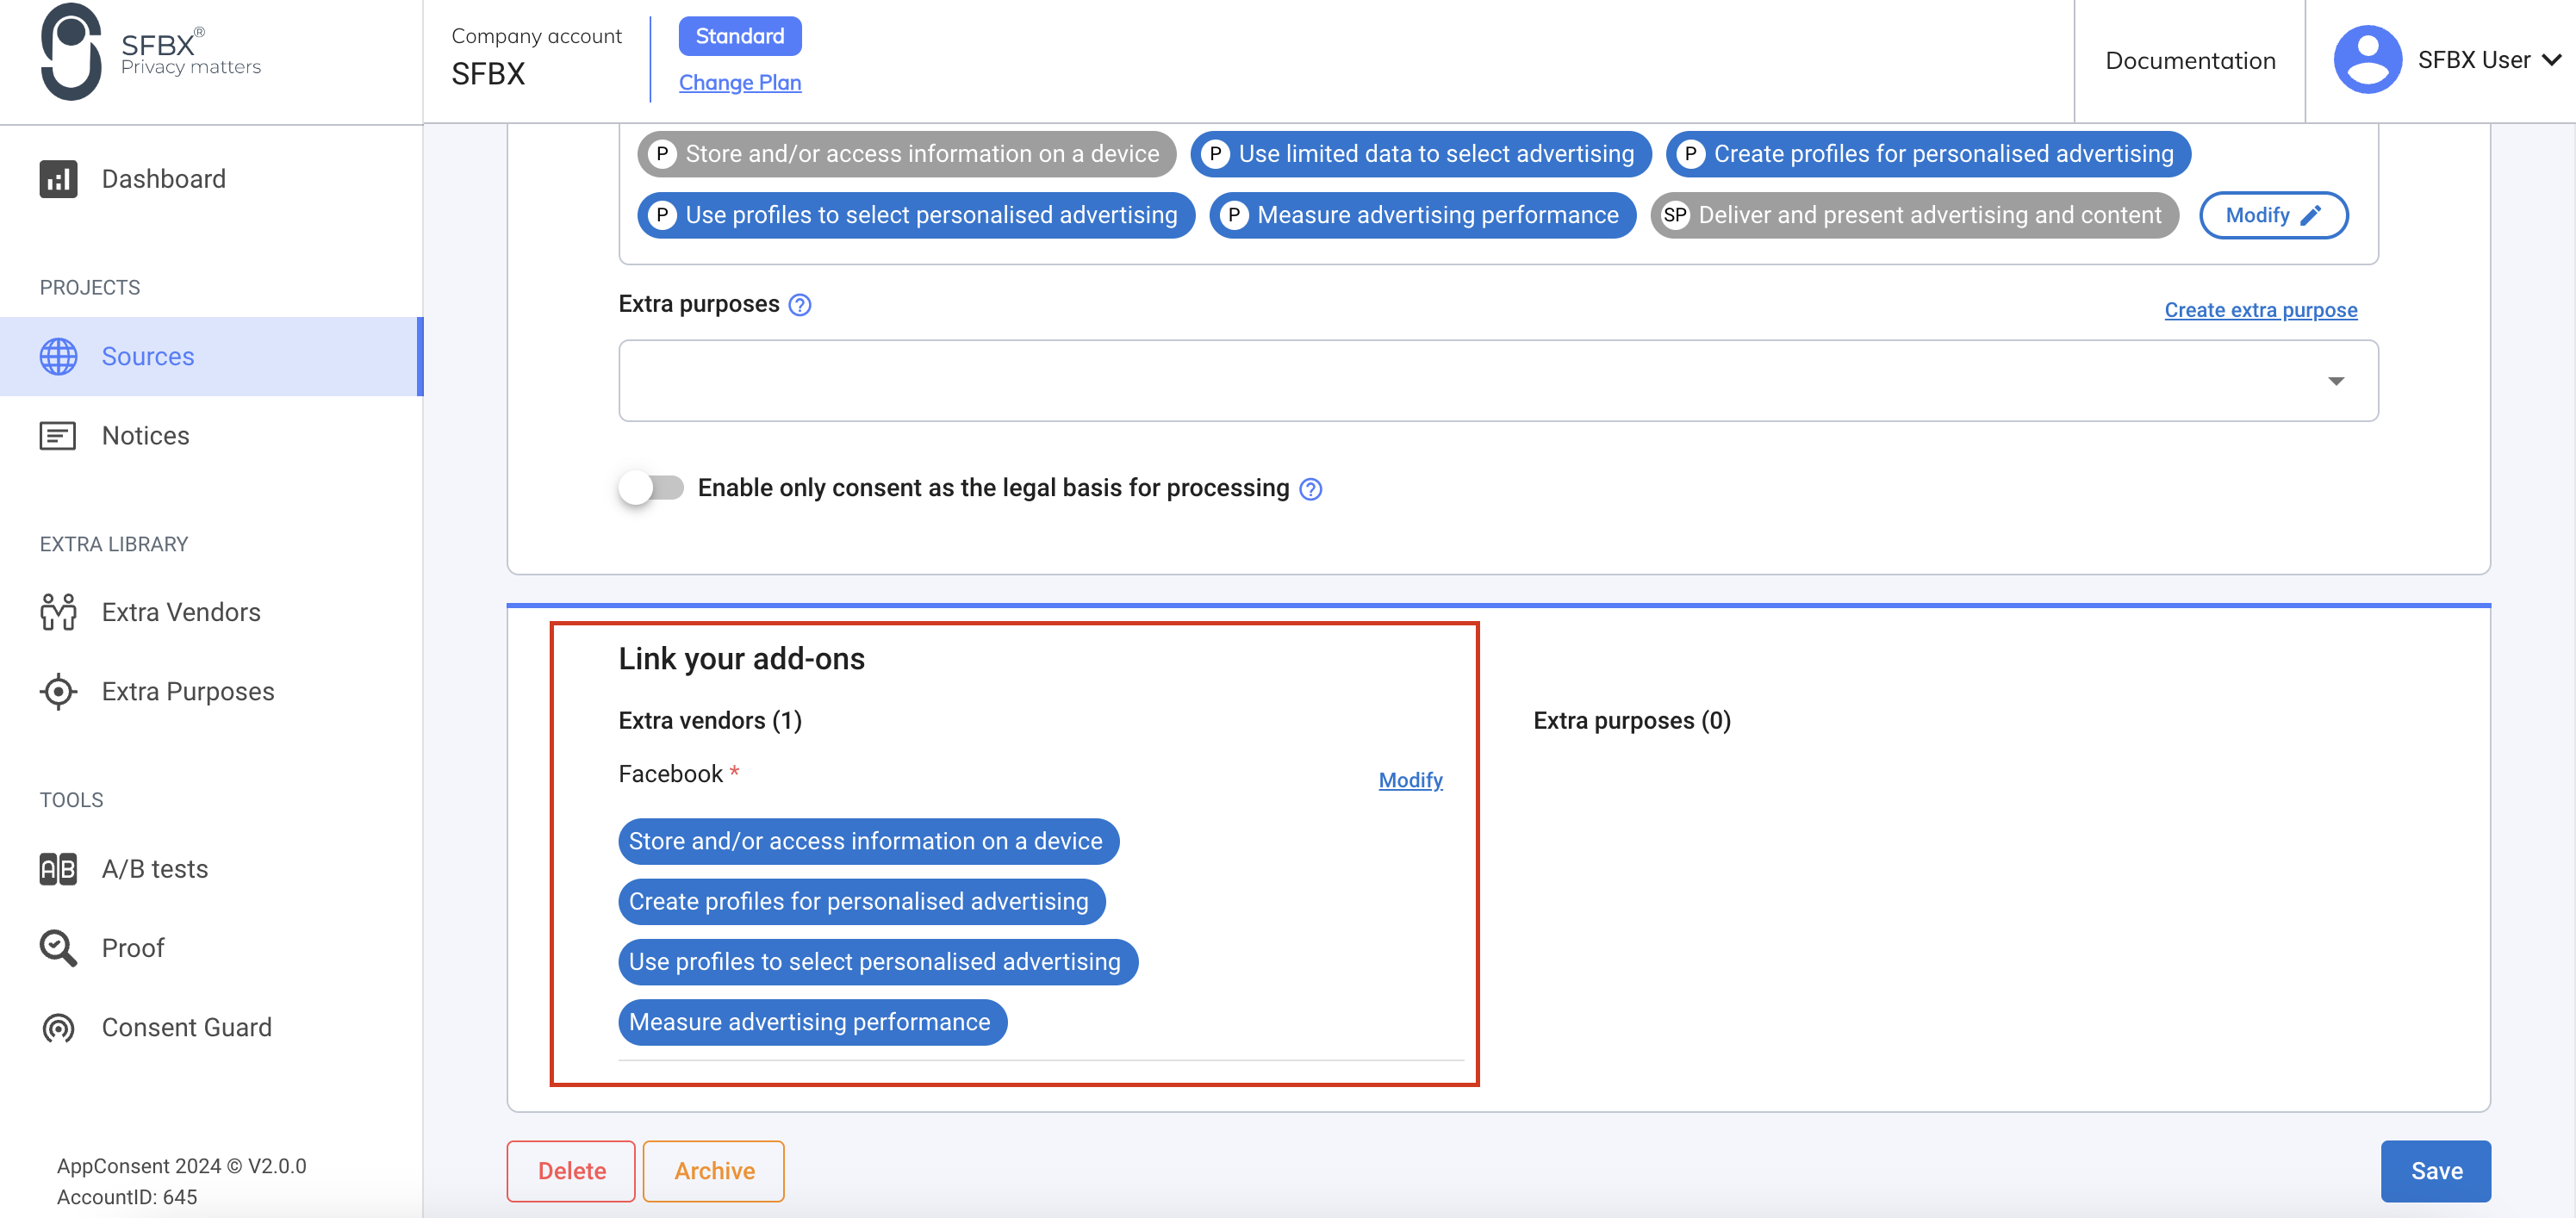This screenshot has width=2576, height=1218.
Task: Open the Extra purposes help tooltip
Action: tap(799, 305)
